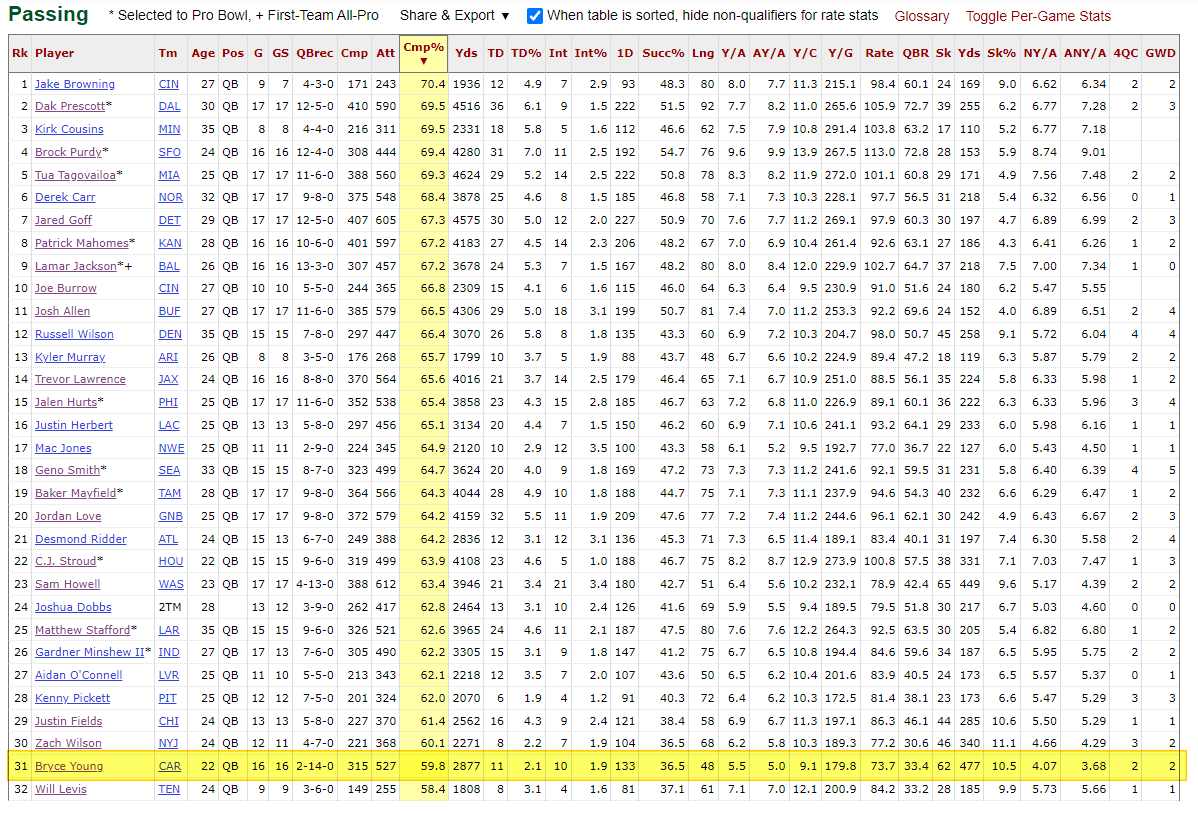Open the MIA team link

click(169, 175)
